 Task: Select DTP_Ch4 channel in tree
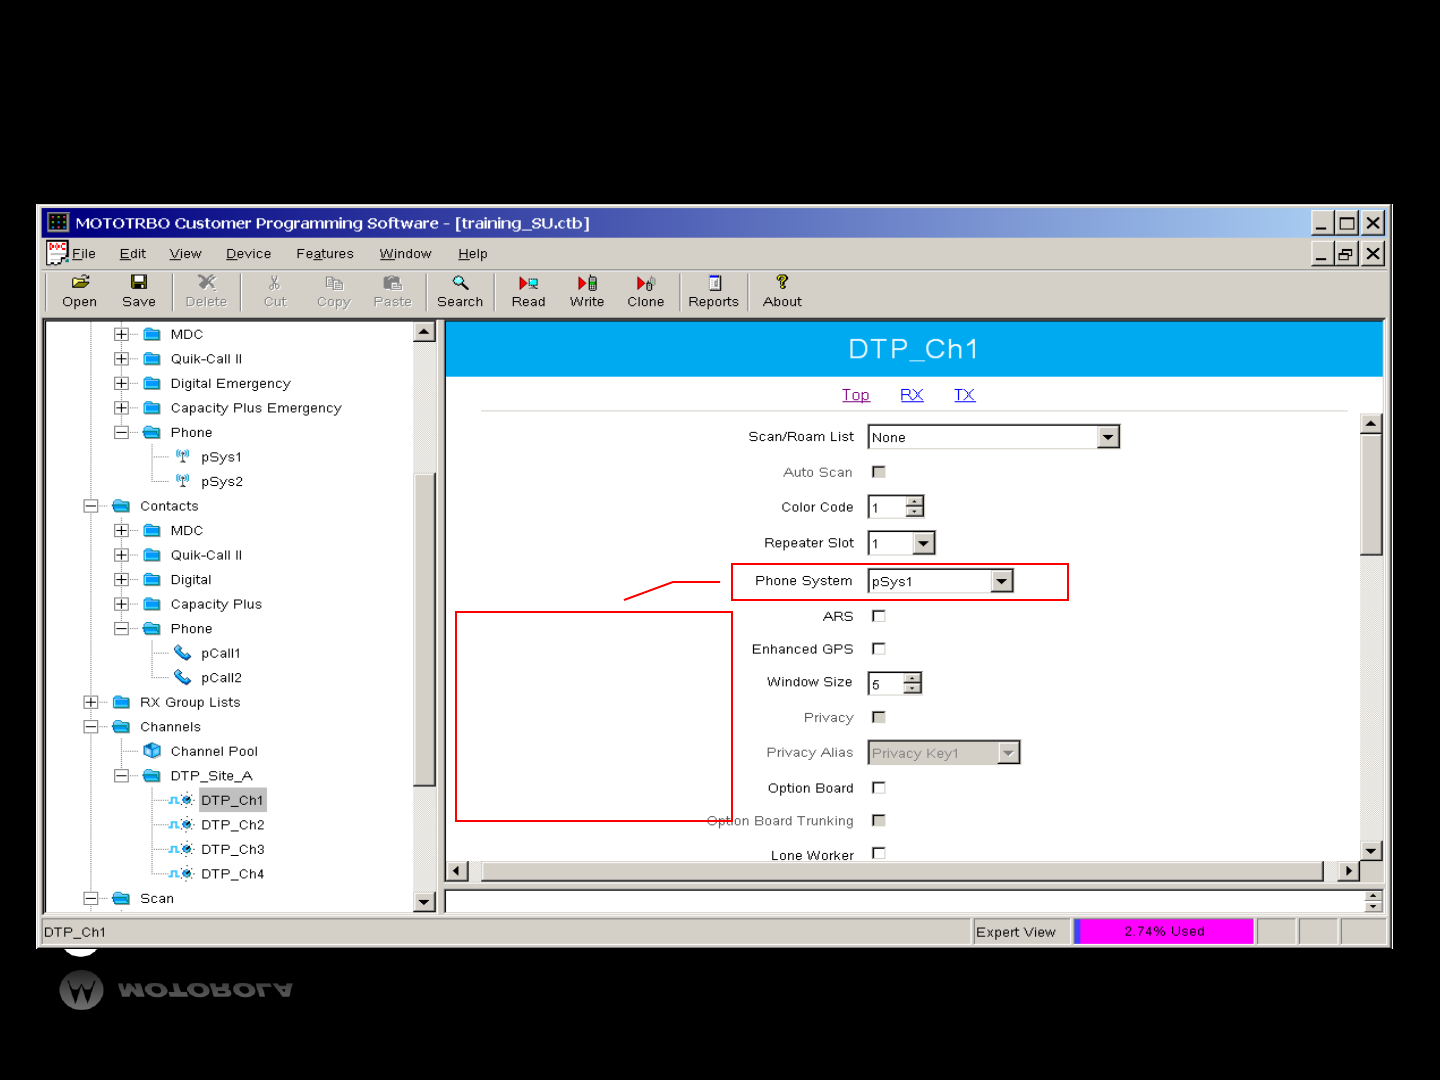click(232, 874)
